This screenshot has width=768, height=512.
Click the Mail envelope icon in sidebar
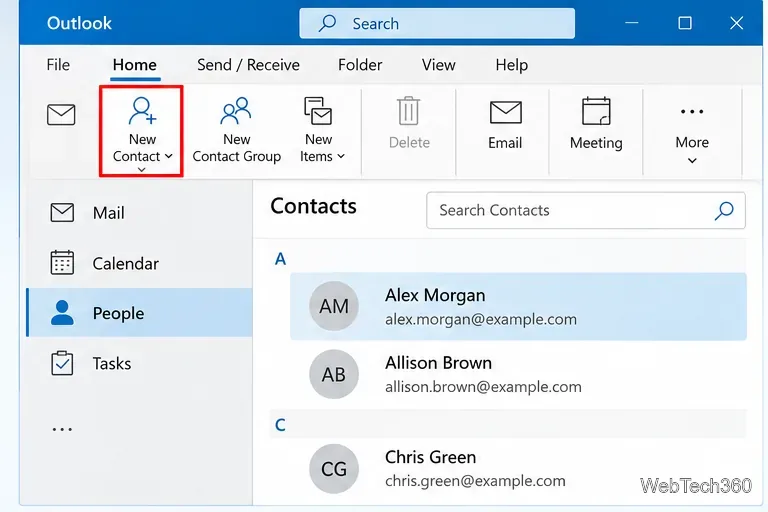(62, 213)
